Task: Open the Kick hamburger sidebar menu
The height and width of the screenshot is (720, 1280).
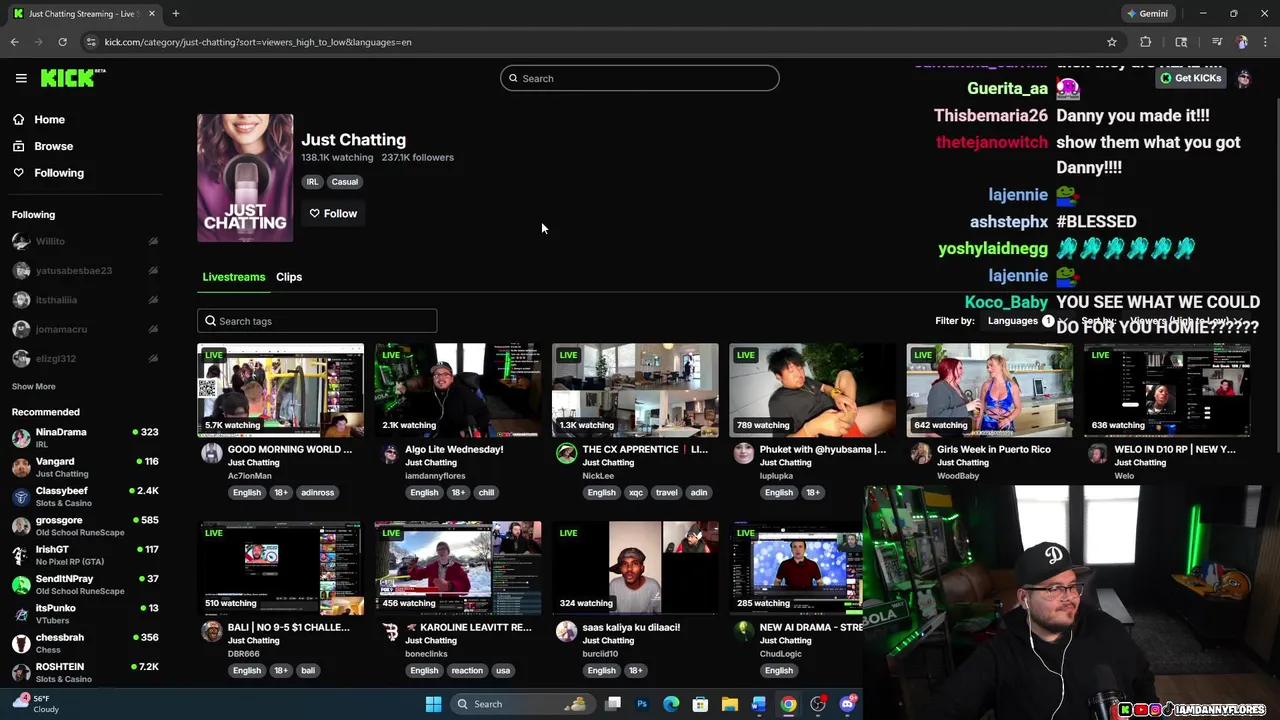Action: click(21, 78)
